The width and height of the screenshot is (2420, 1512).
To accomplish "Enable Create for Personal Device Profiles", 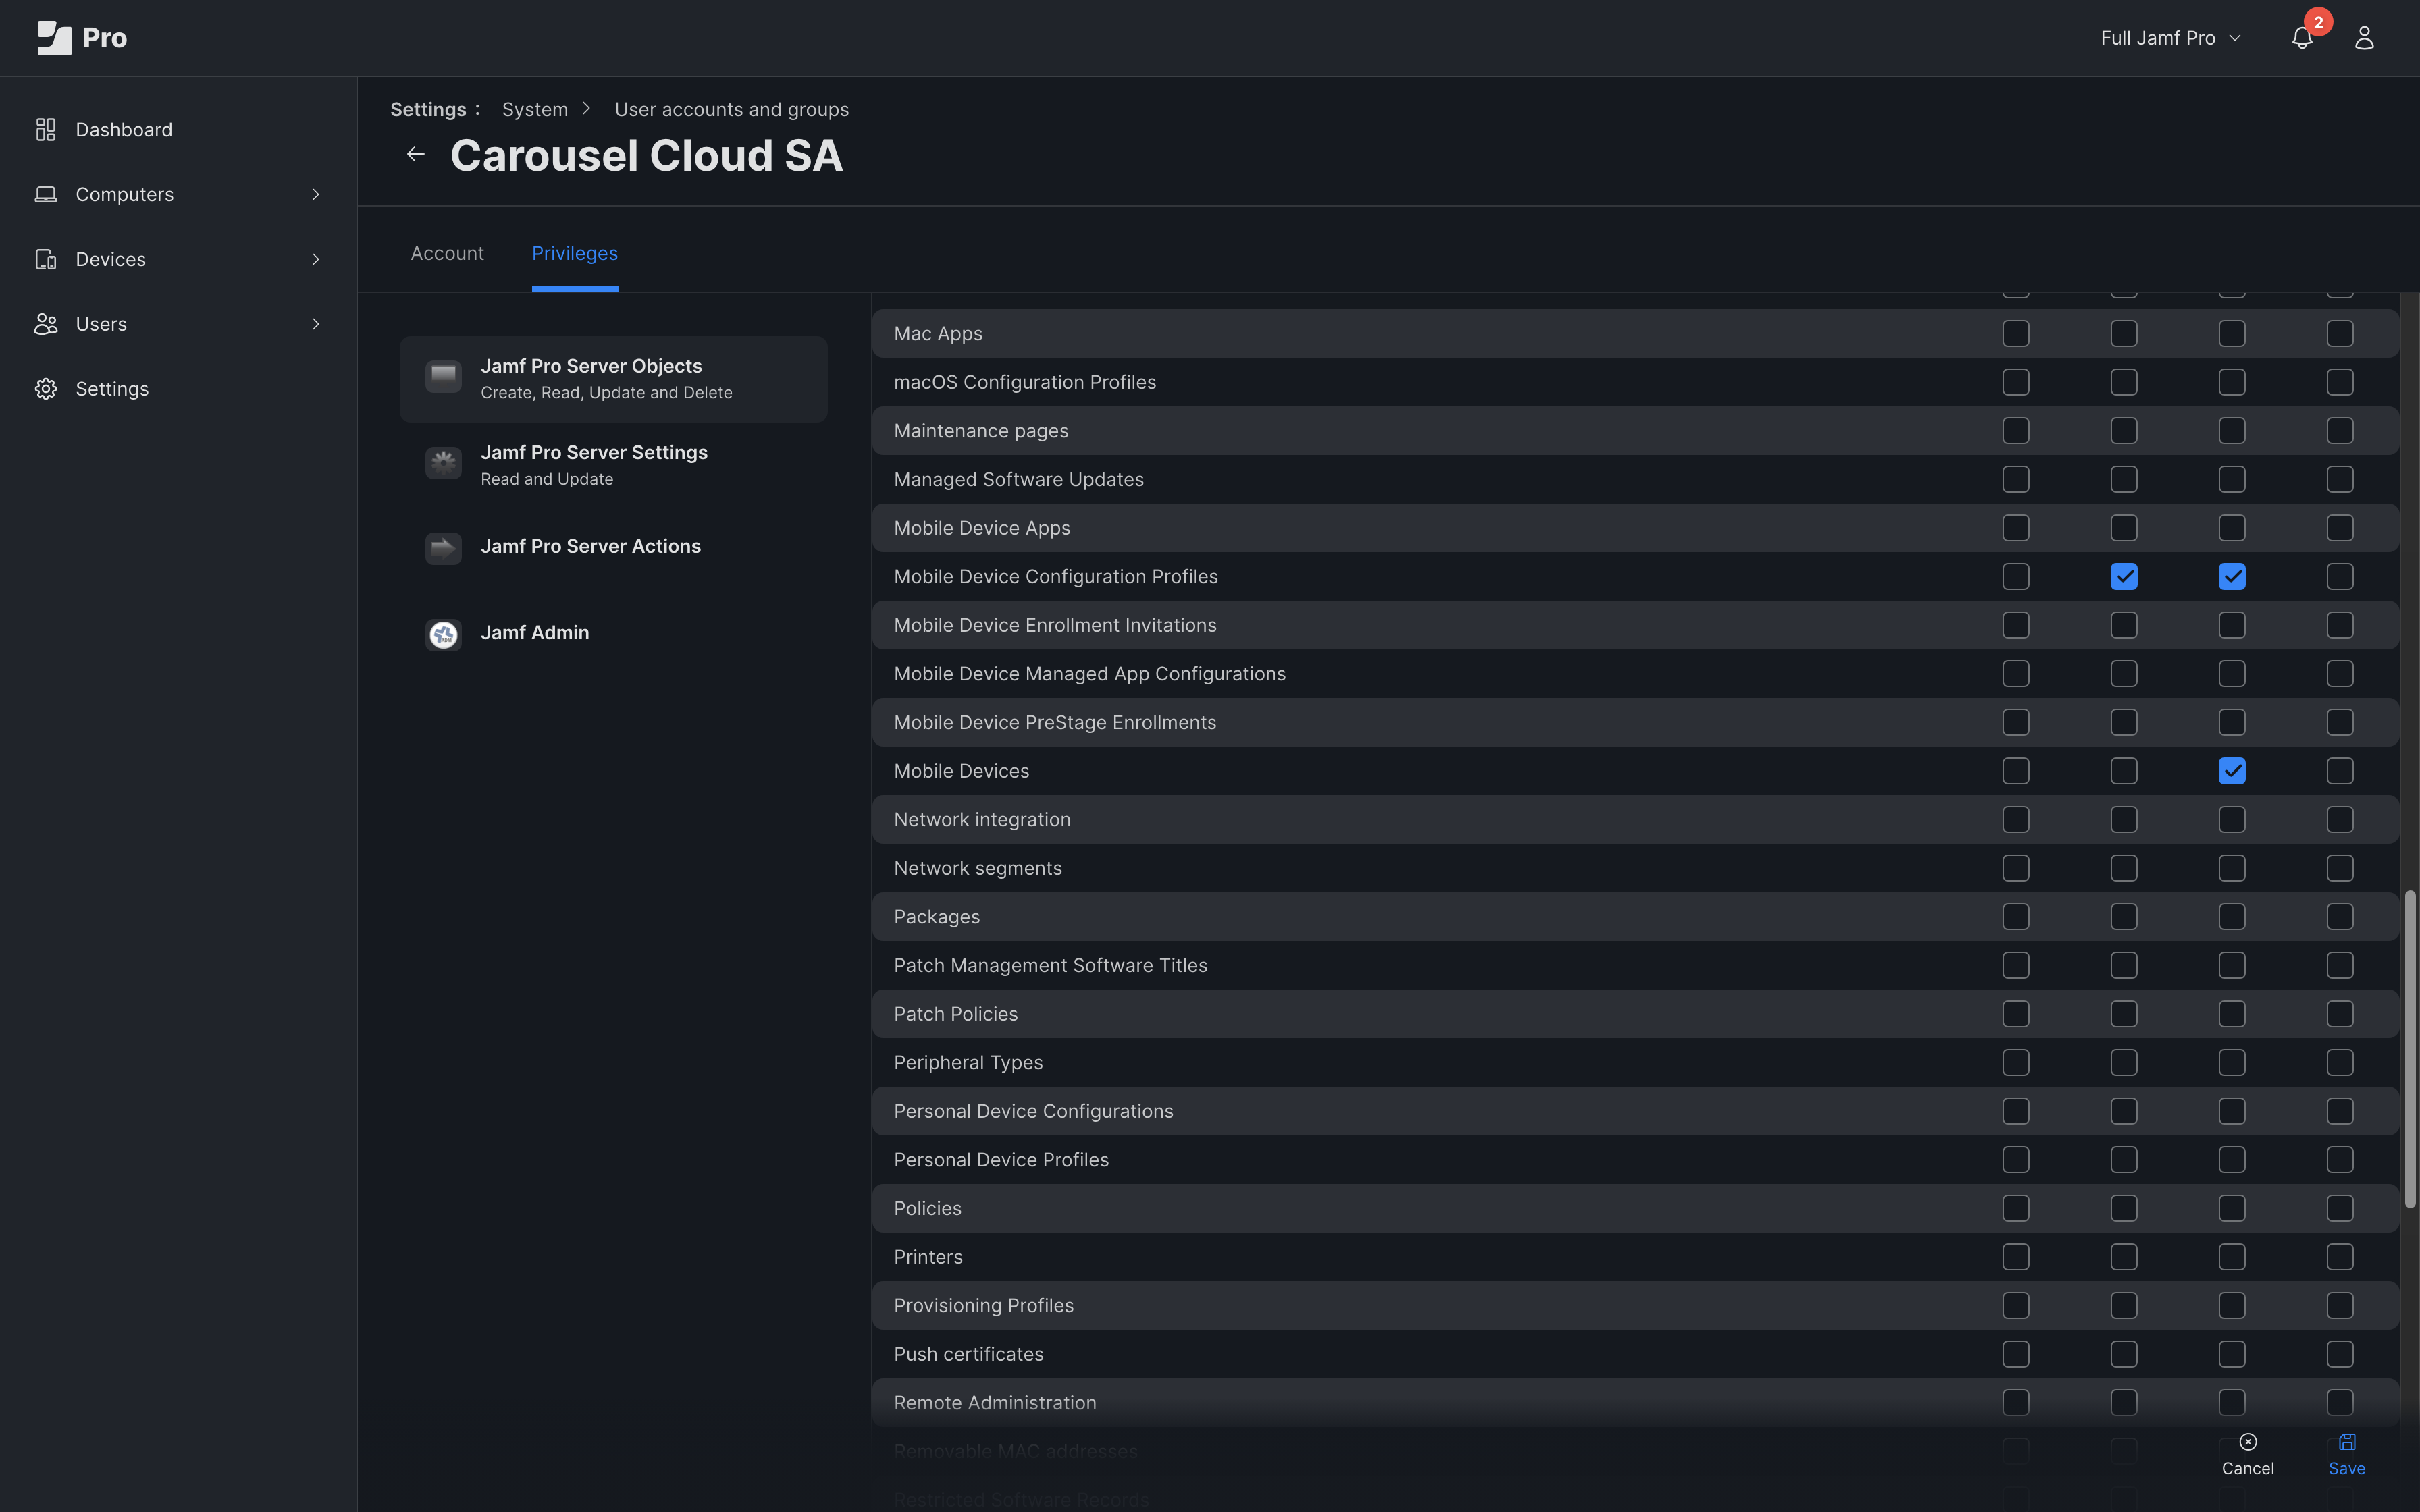I will [x=2016, y=1160].
